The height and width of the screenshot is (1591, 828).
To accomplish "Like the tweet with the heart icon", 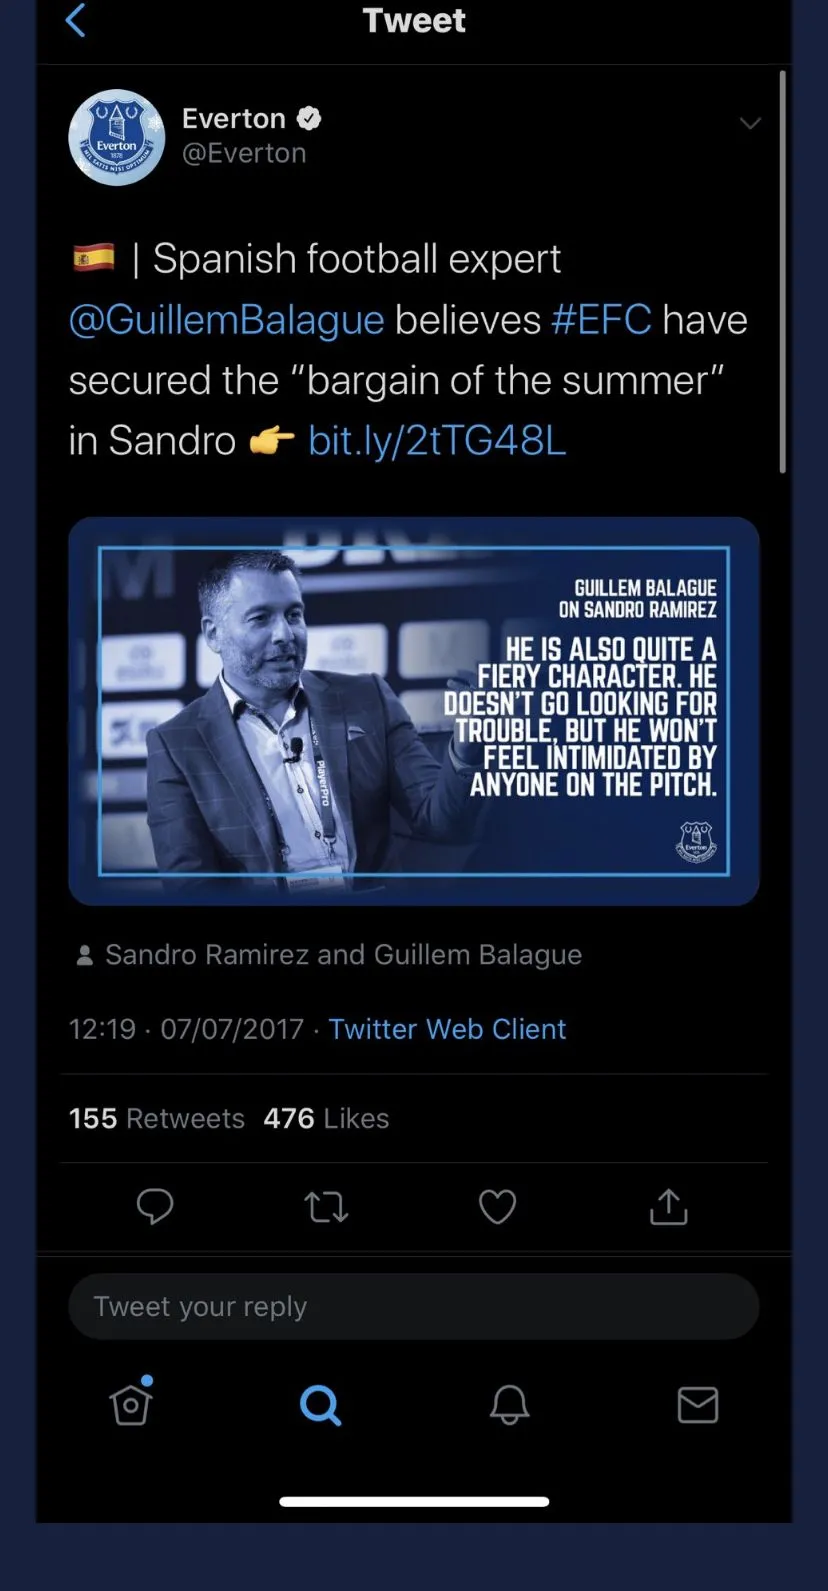I will click(x=497, y=1207).
